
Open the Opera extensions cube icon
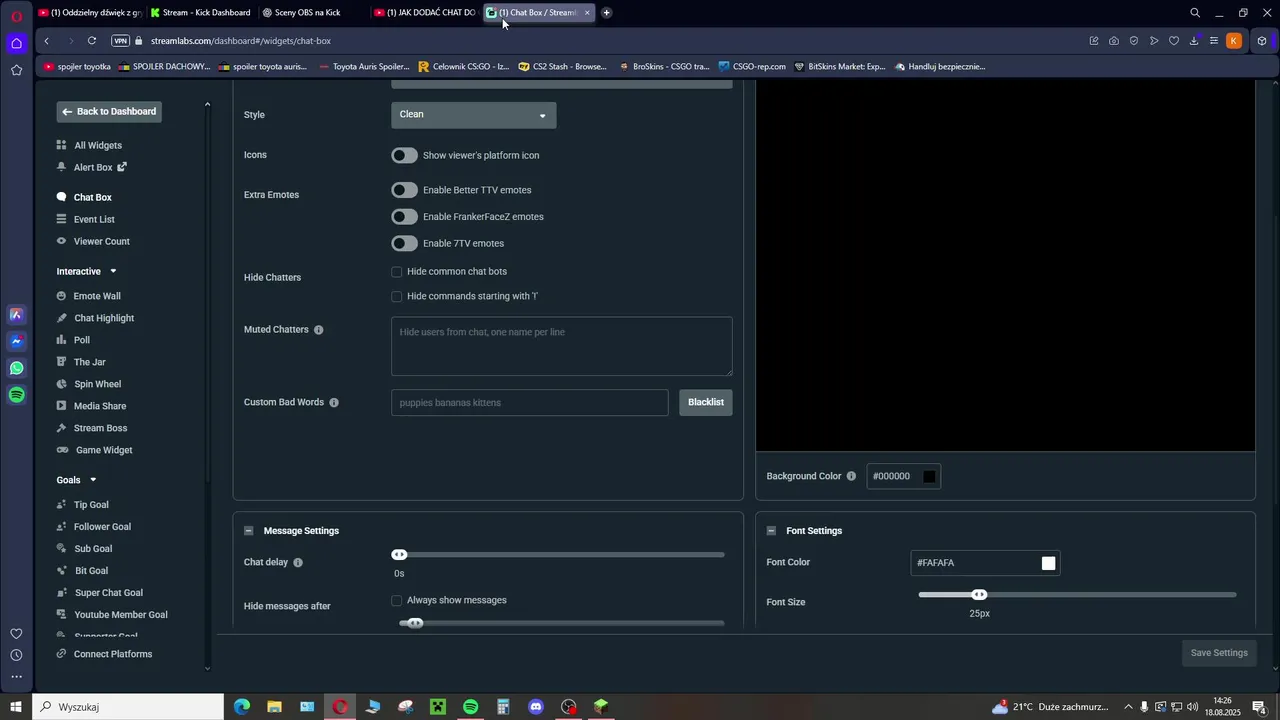(1262, 41)
